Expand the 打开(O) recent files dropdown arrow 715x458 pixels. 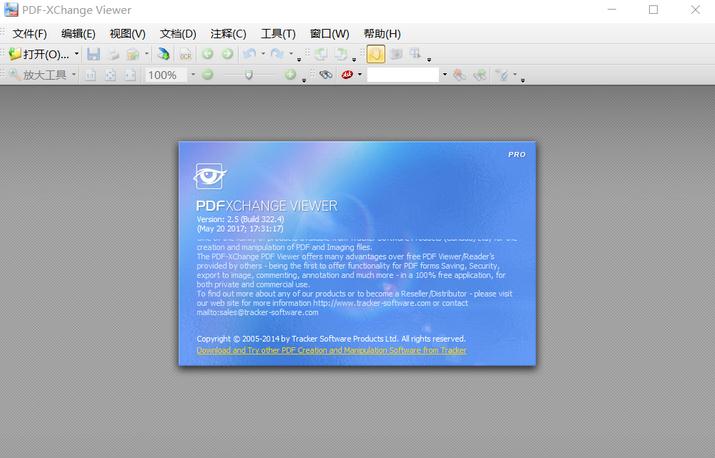click(77, 54)
